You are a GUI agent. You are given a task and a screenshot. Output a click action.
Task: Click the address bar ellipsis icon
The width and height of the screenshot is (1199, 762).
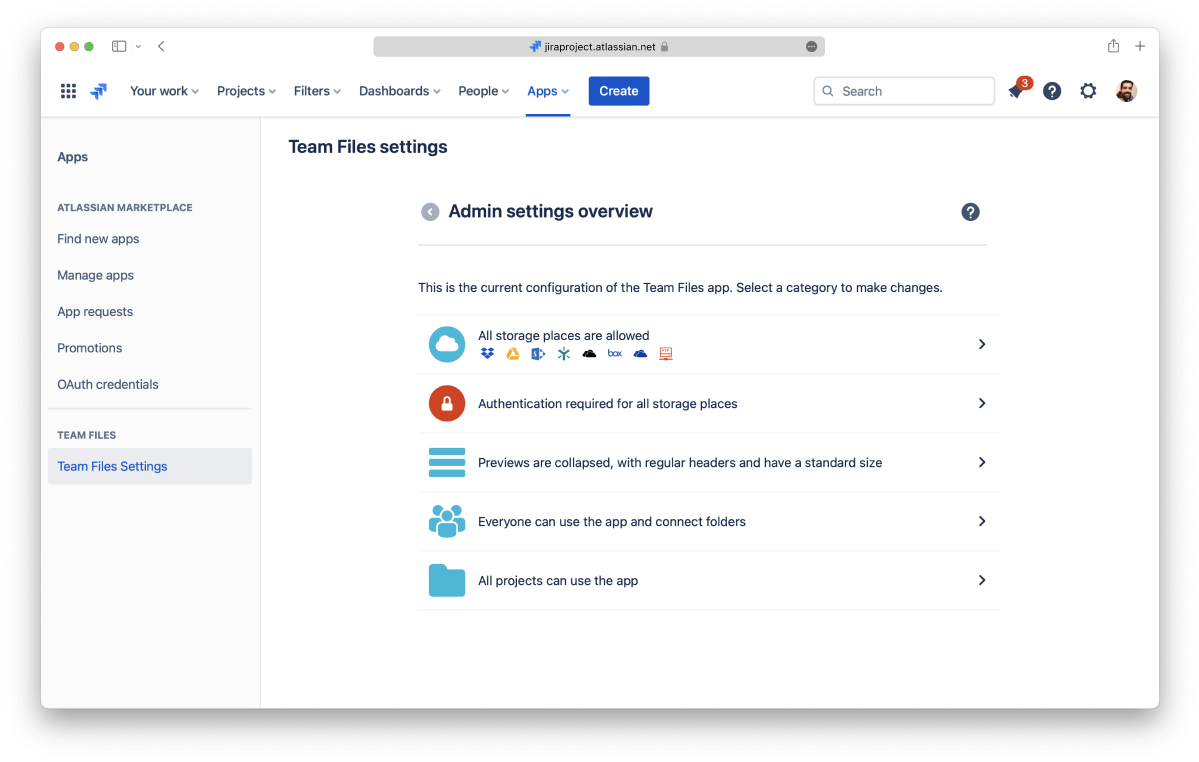click(811, 47)
